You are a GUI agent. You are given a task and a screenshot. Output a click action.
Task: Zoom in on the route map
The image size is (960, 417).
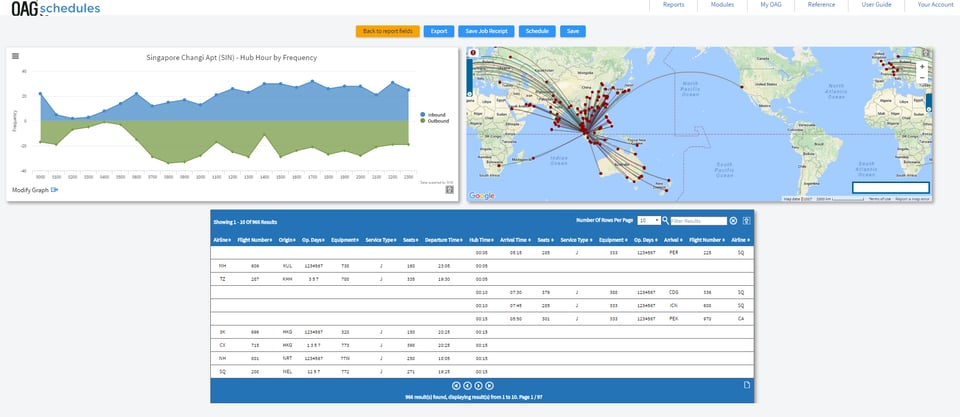point(922,66)
